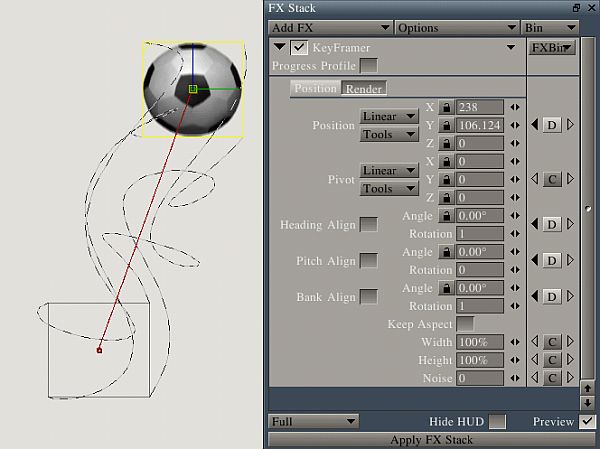Open the Add FX dropdown
This screenshot has width=600, height=449.
pos(330,28)
